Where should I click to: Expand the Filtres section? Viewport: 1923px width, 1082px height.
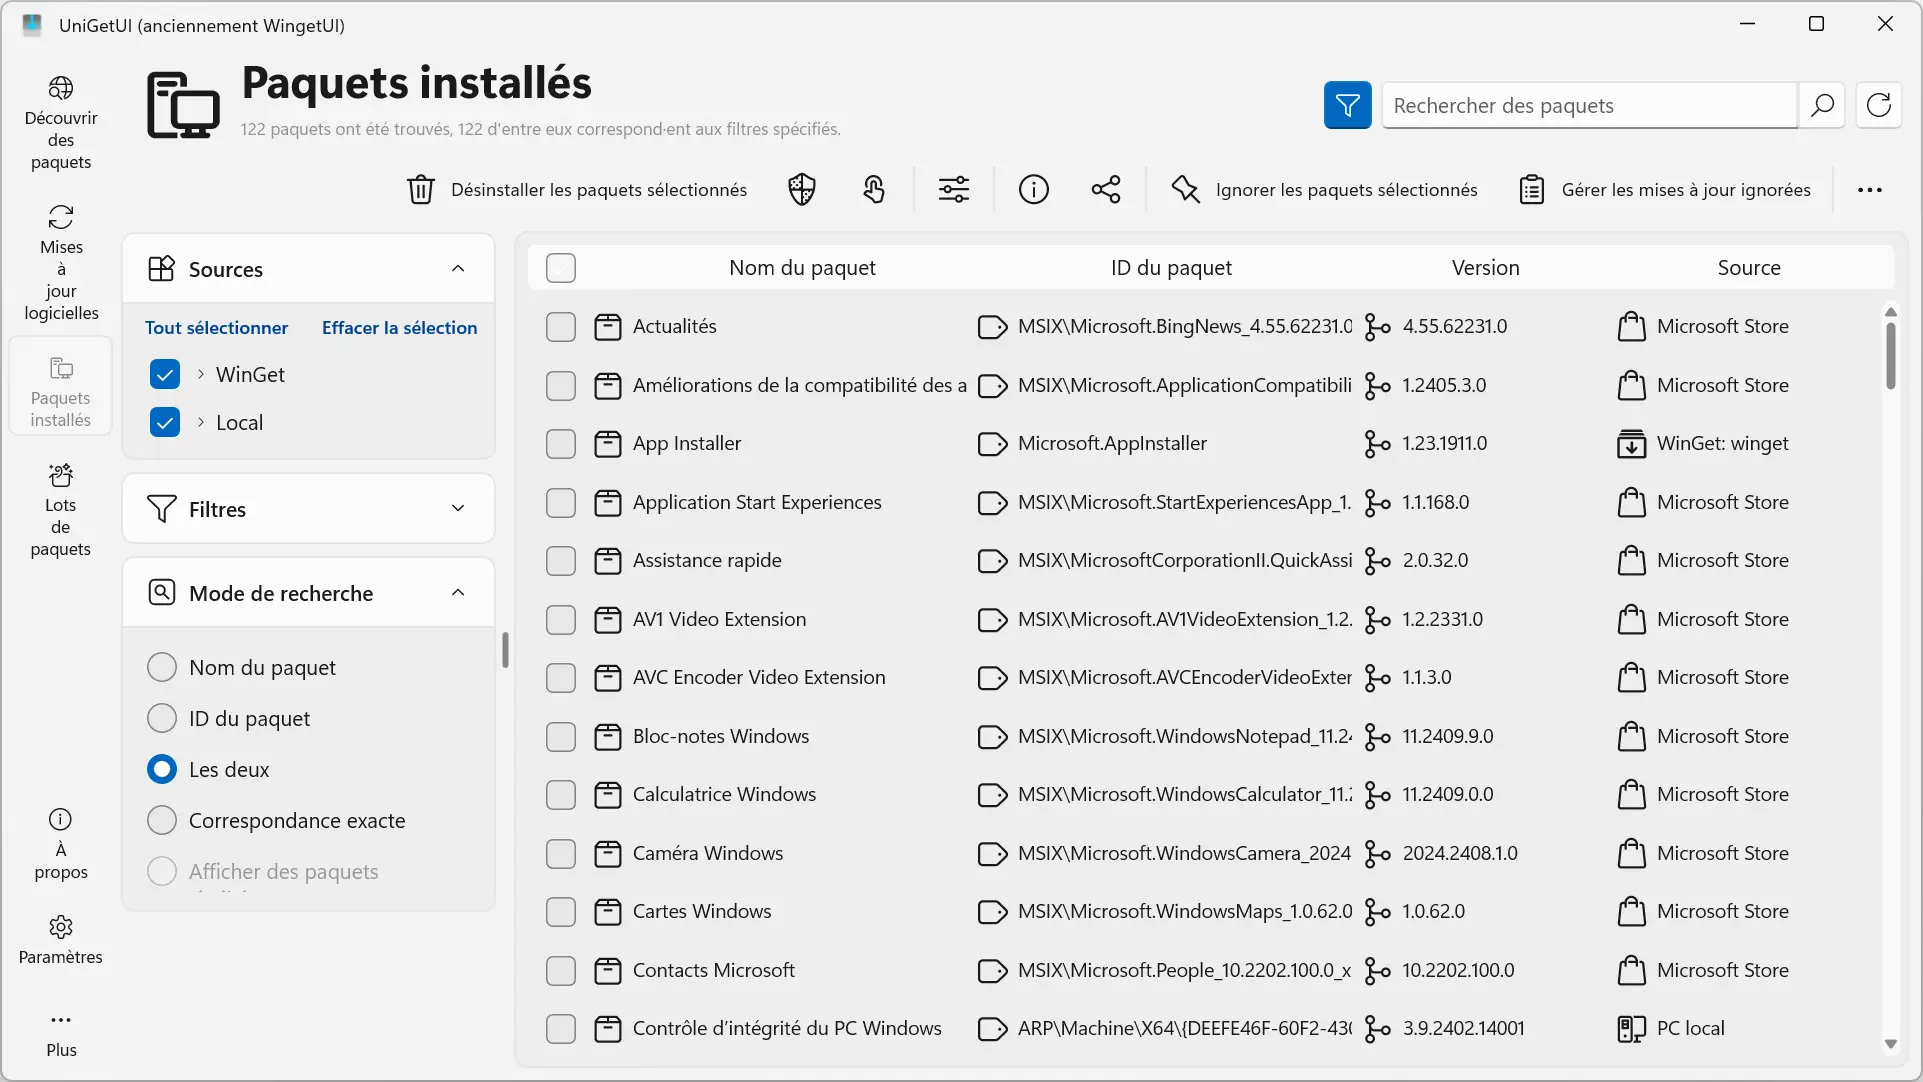point(458,508)
